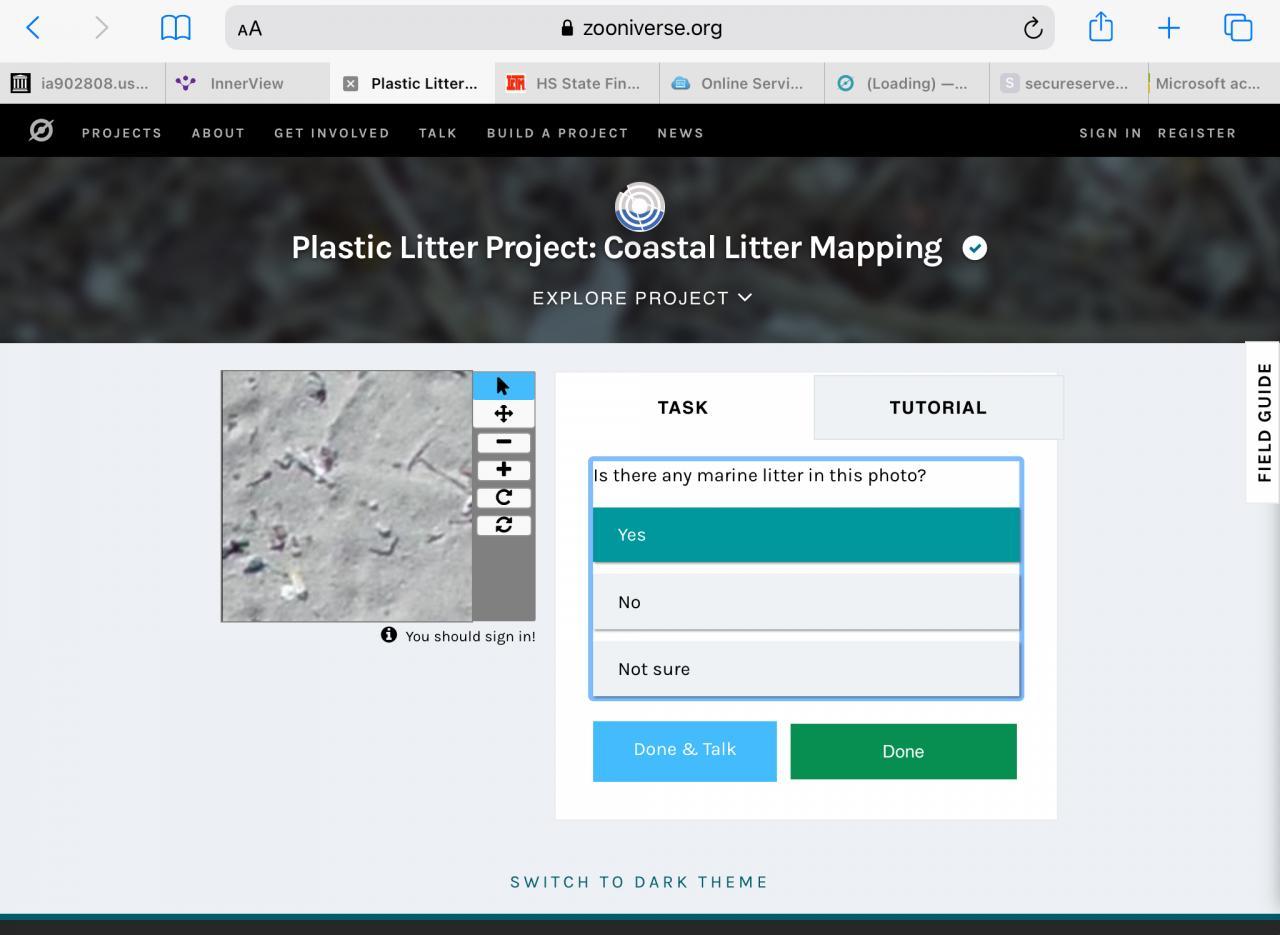1280x935 pixels.
Task: Open the TUTORIAL tab
Action: [x=938, y=407]
